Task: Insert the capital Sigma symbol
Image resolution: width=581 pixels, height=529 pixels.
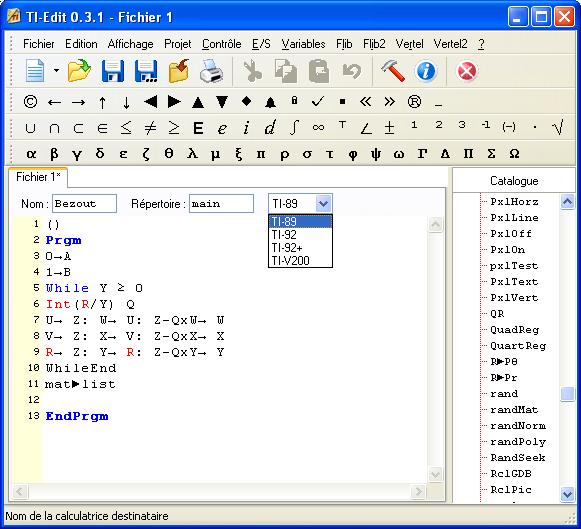Action: (491, 153)
